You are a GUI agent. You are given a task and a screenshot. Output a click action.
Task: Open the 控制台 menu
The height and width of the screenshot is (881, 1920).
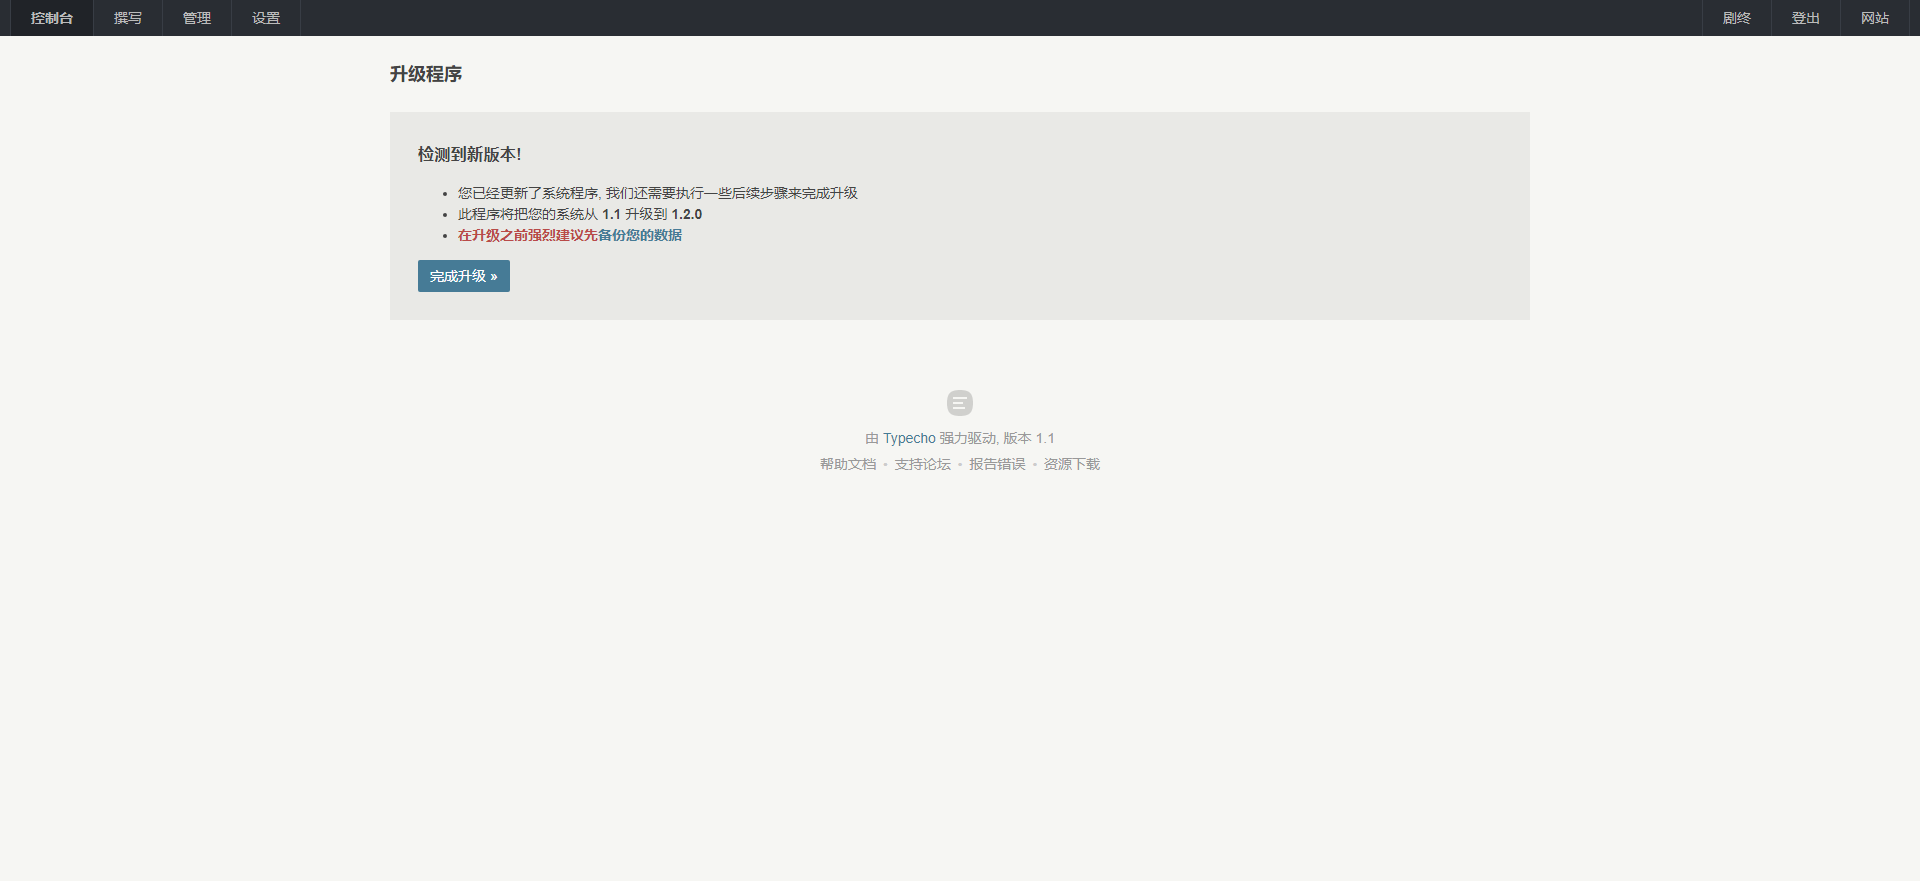tap(51, 18)
